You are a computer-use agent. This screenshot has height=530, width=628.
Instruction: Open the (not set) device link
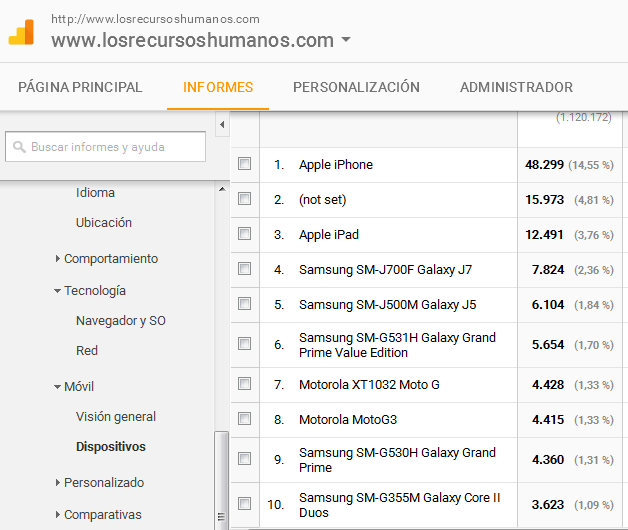click(322, 200)
